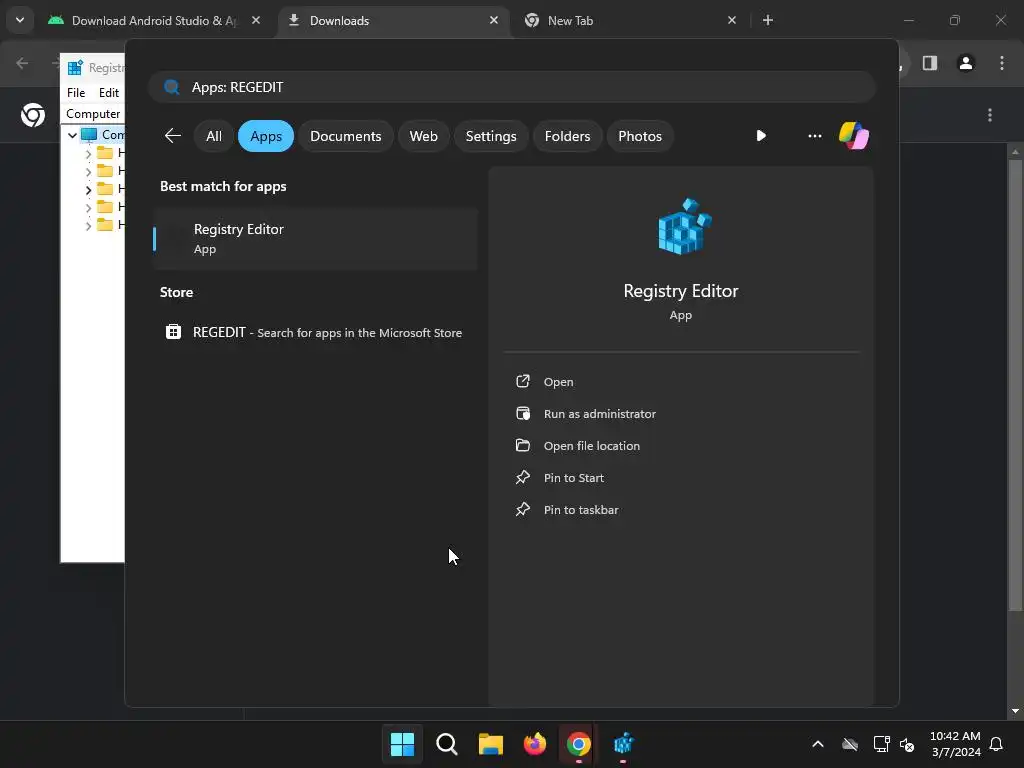Show hidden icons in system tray
1024x768 pixels.
tap(818, 744)
